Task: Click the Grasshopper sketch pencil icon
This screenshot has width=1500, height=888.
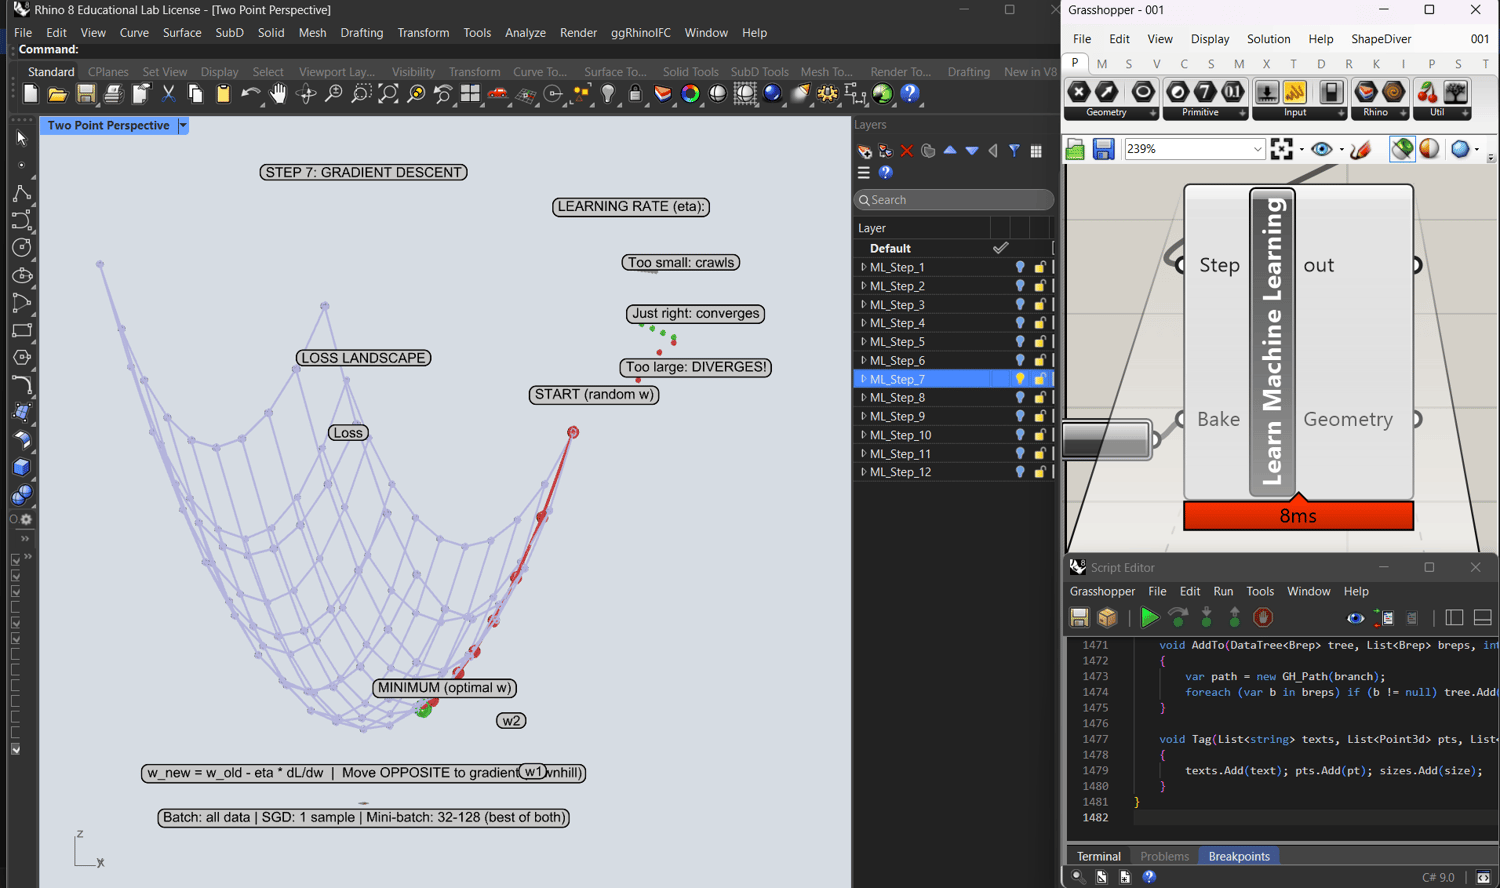Action: pyautogui.click(x=1360, y=150)
